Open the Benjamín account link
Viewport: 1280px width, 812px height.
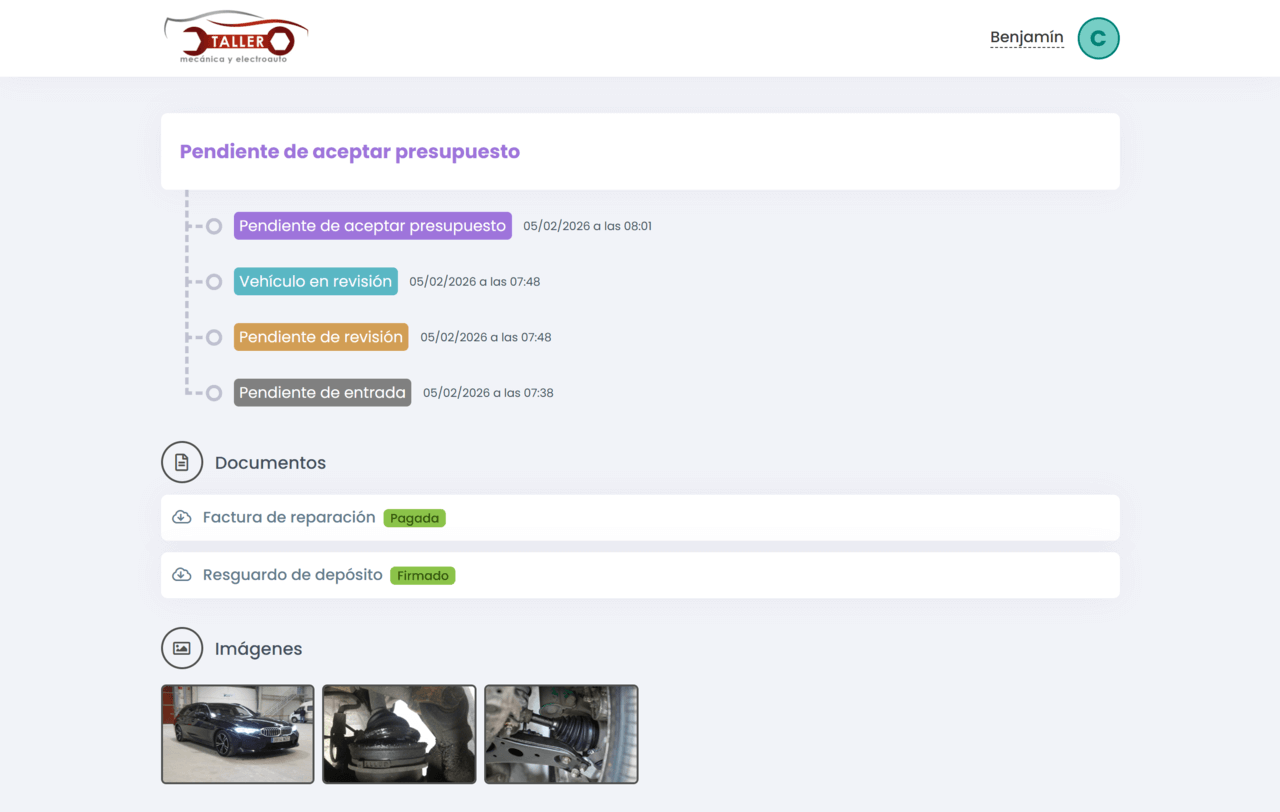coord(1026,37)
